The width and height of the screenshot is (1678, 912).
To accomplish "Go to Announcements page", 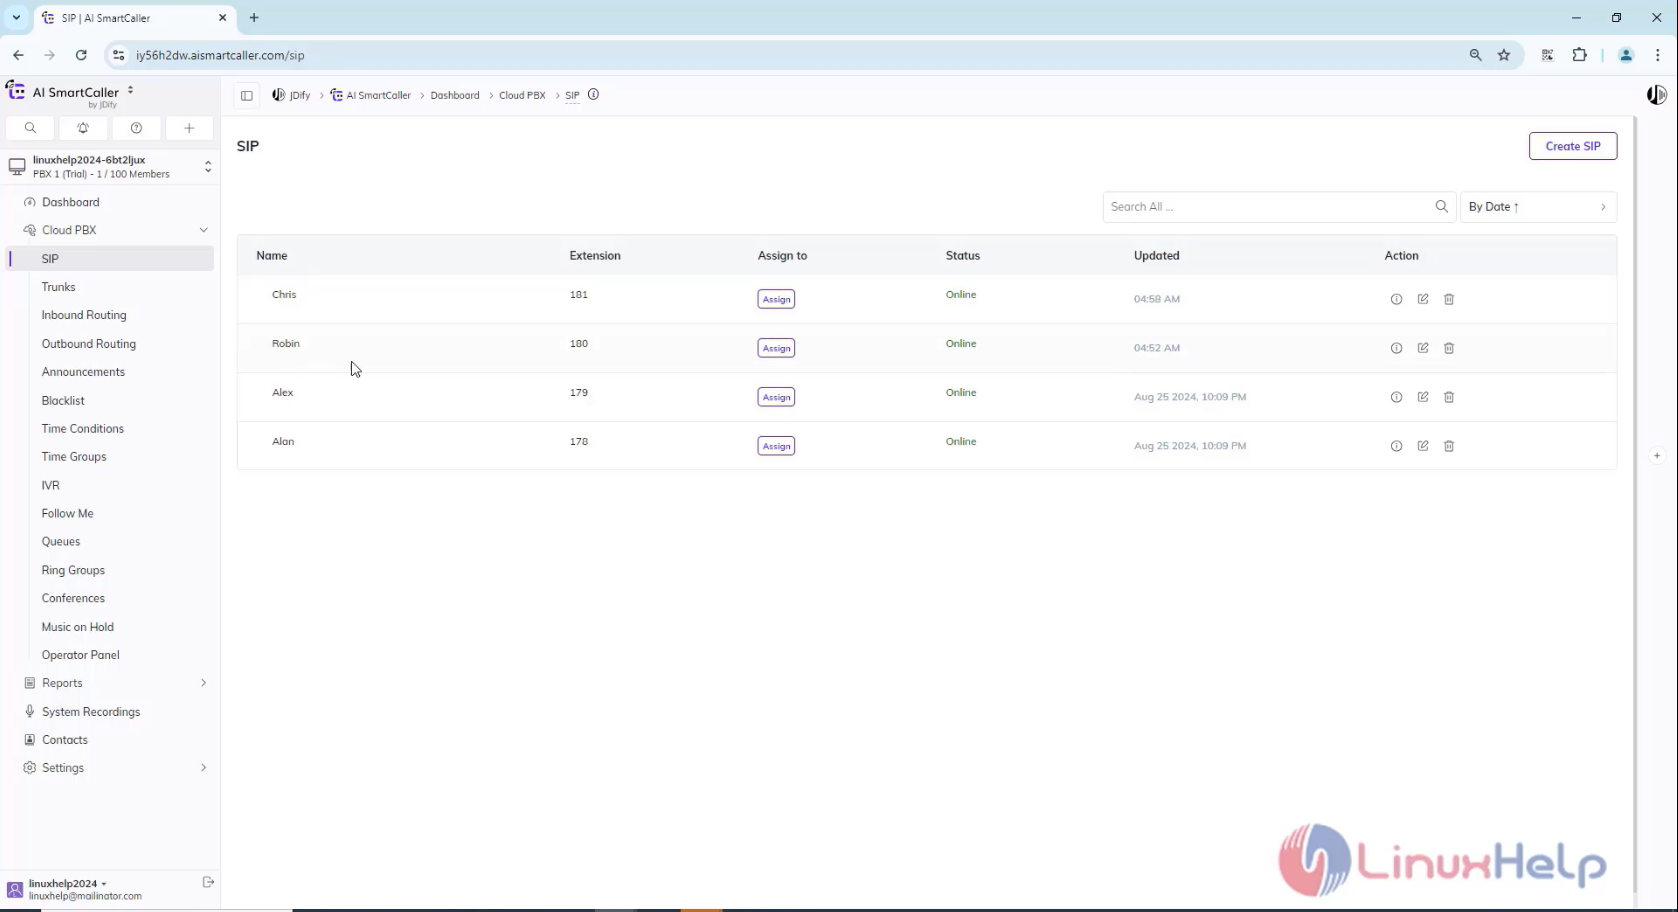I will point(83,372).
